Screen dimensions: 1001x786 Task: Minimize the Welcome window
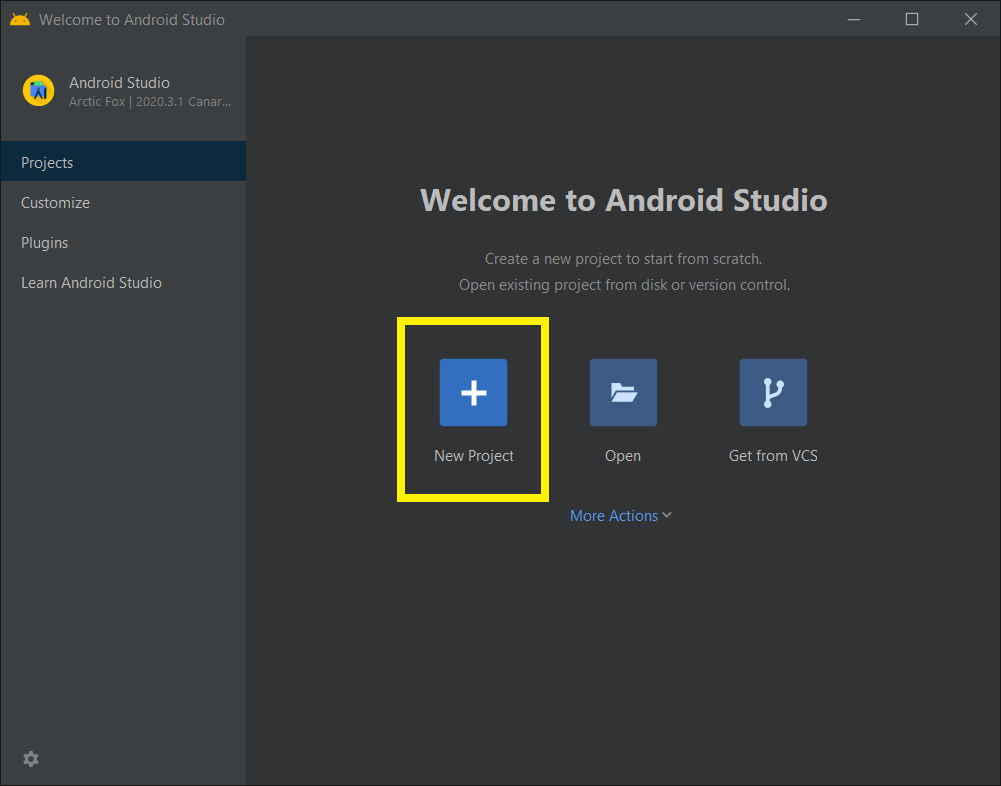(x=854, y=19)
